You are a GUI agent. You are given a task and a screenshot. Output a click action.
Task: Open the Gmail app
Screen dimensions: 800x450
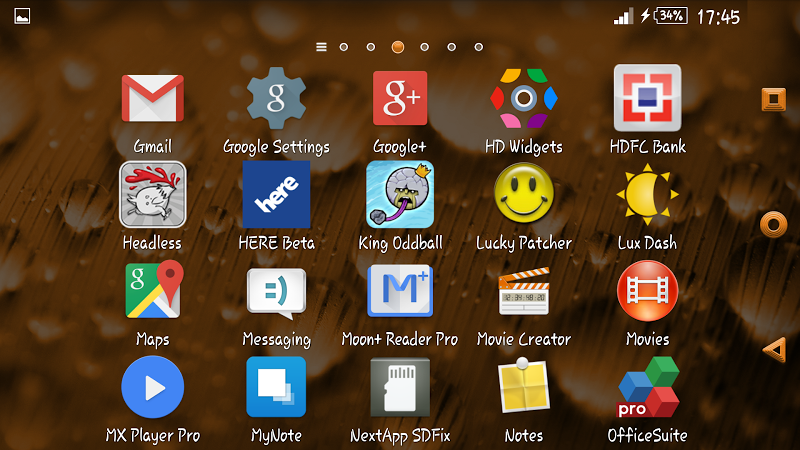pyautogui.click(x=153, y=98)
